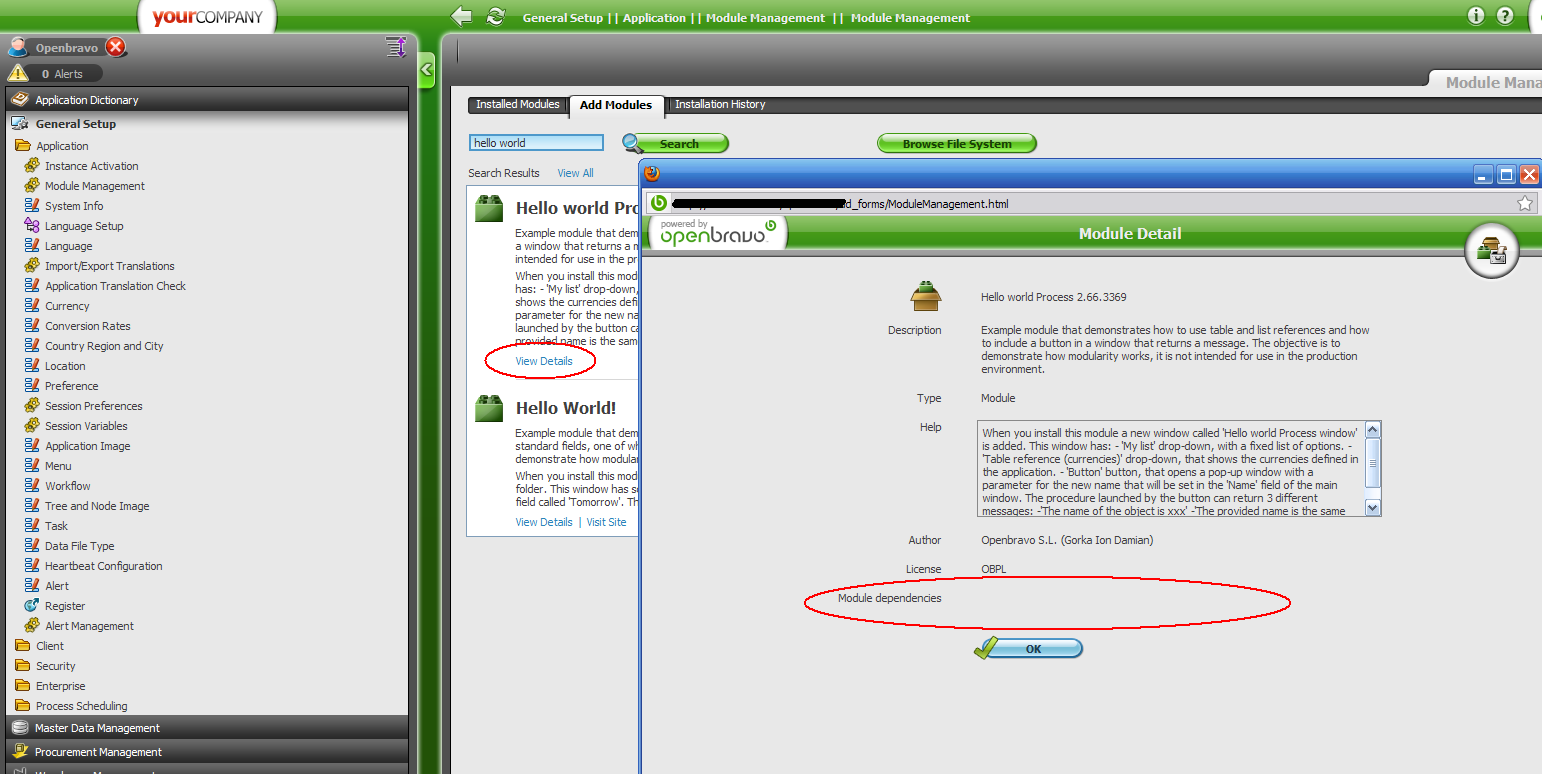Click the package box icon beside Hello world Process 2.66.3369
This screenshot has width=1542, height=774.
926,296
